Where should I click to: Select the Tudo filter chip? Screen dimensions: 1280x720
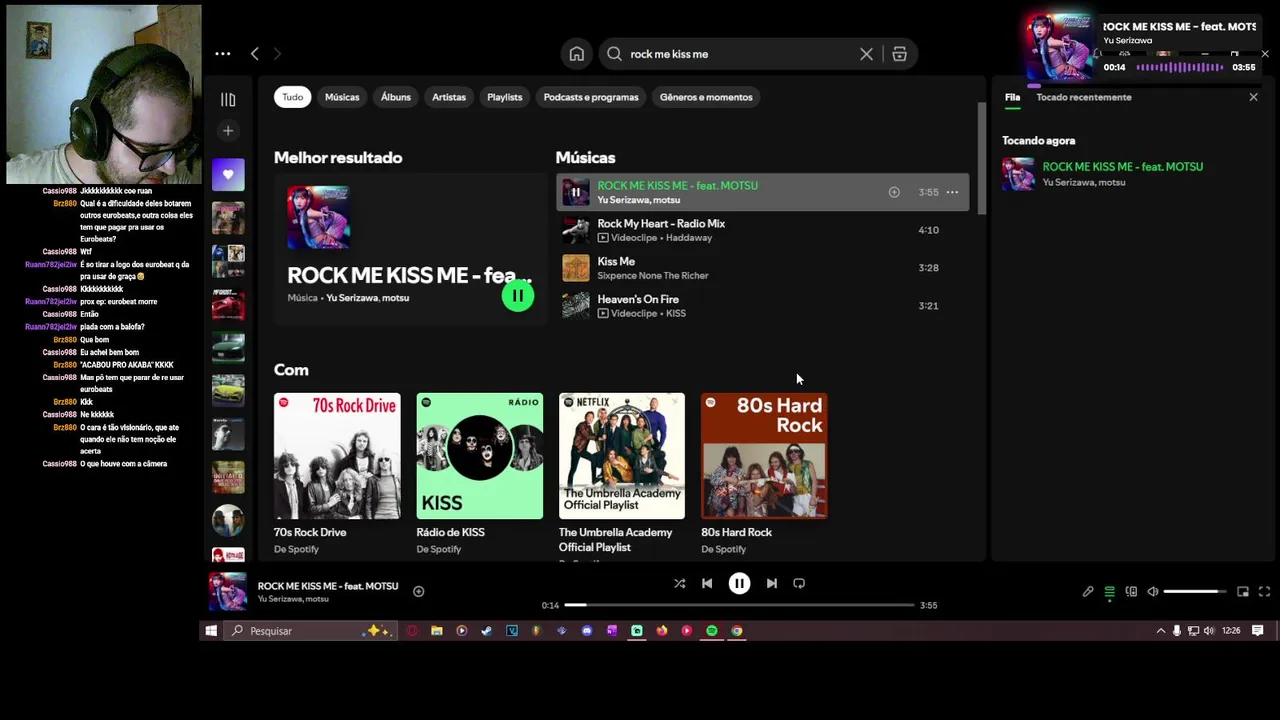point(293,97)
